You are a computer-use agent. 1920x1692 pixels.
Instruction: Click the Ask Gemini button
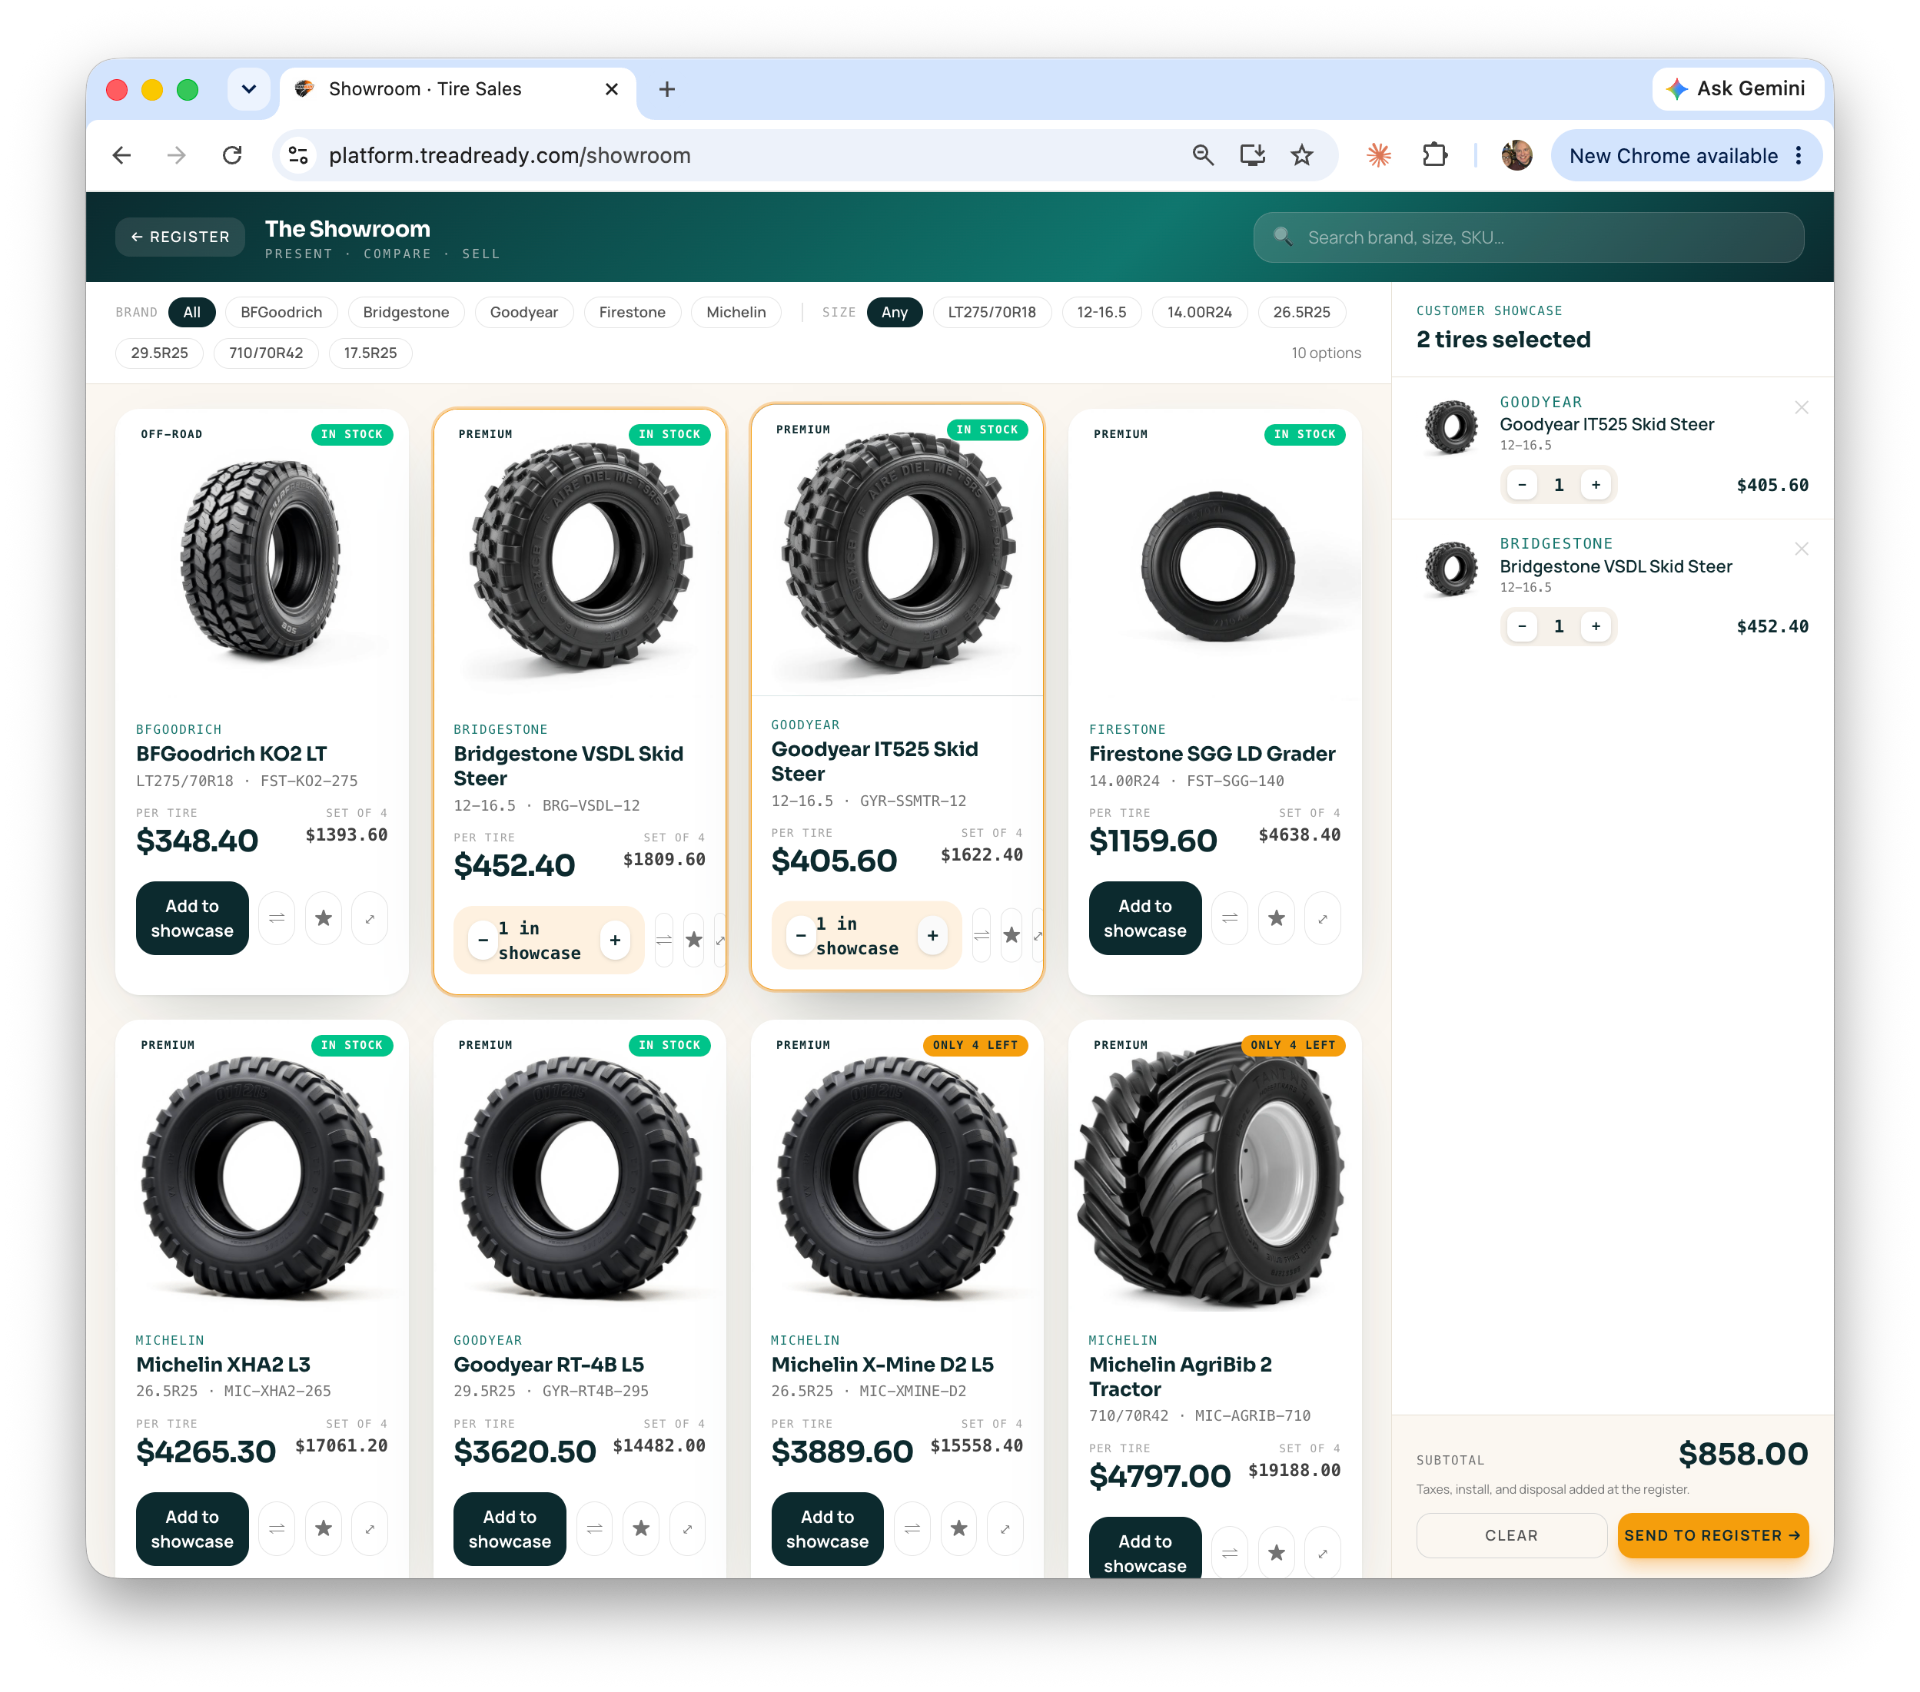pyautogui.click(x=1736, y=89)
